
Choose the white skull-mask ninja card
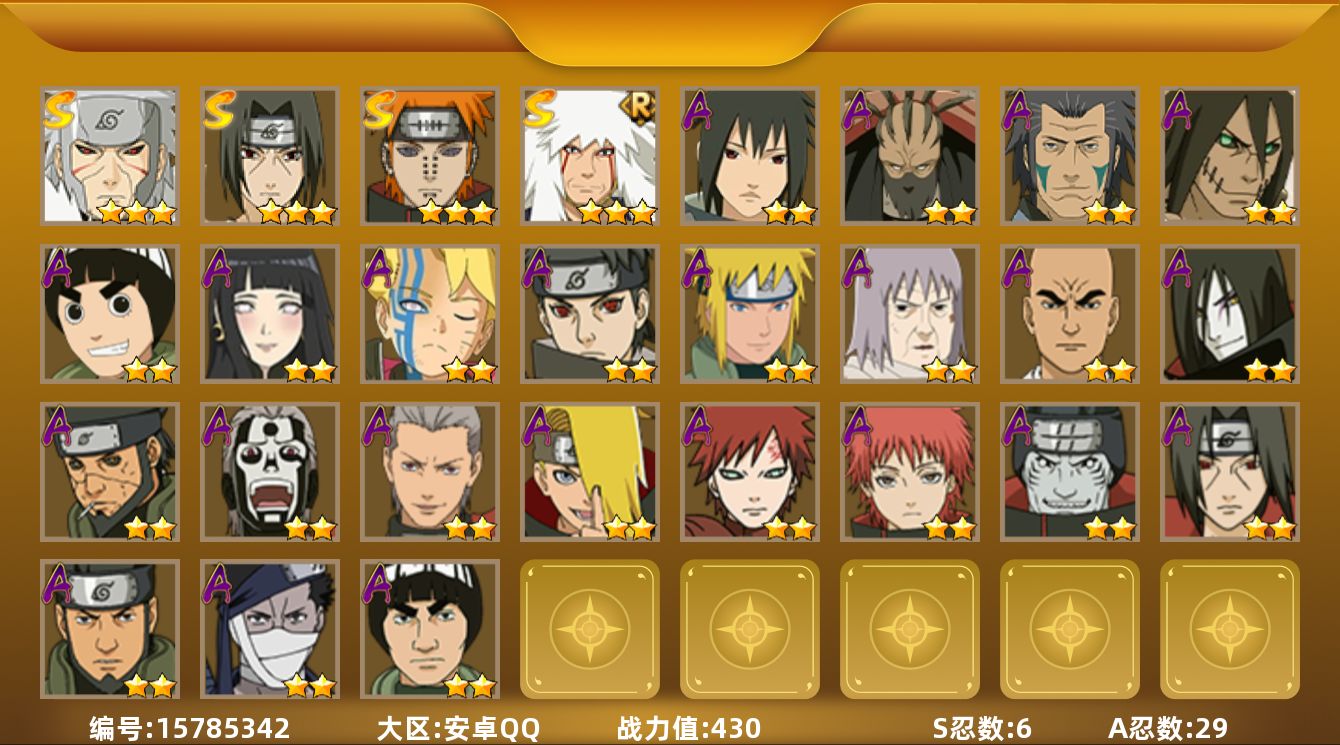click(270, 472)
